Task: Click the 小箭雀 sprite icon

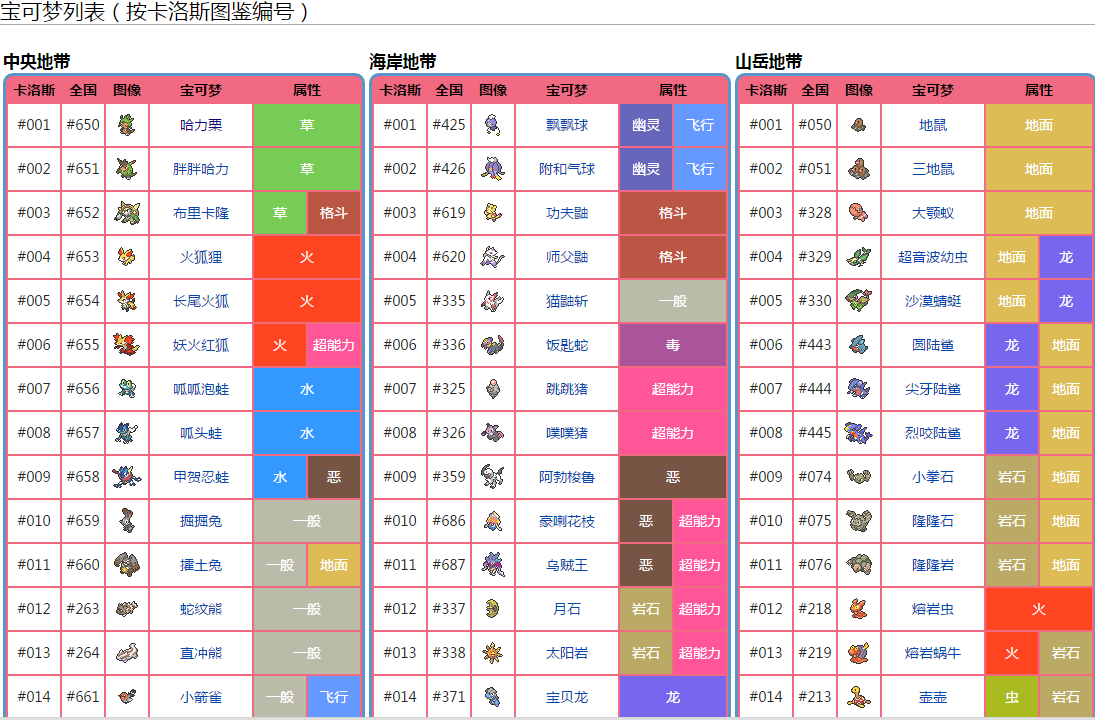Action: click(x=126, y=696)
